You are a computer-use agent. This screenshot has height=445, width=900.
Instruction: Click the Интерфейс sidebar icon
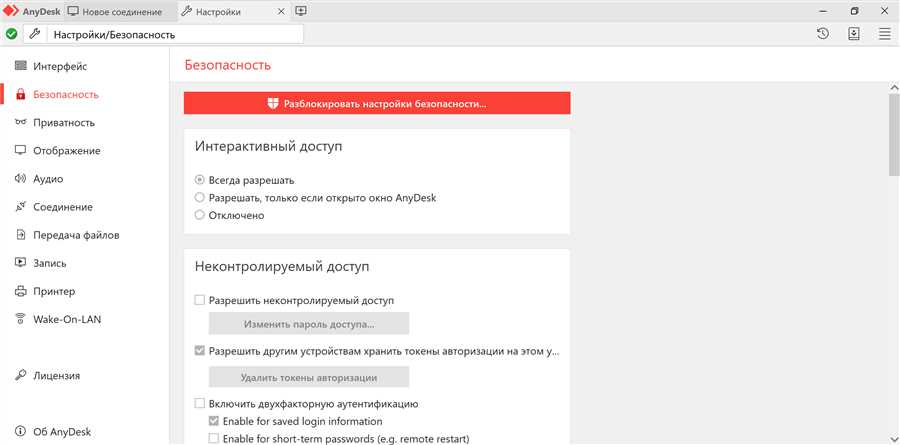click(x=21, y=66)
